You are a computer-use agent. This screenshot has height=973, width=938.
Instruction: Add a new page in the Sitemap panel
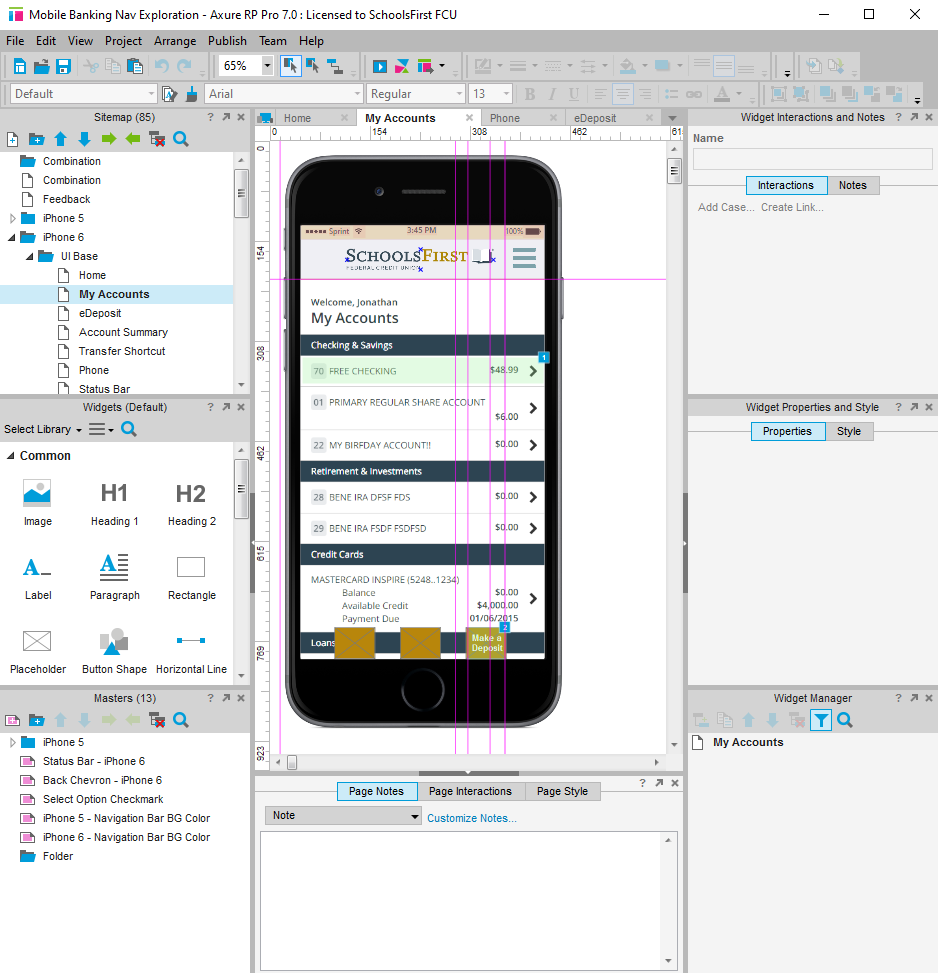[x=13, y=139]
